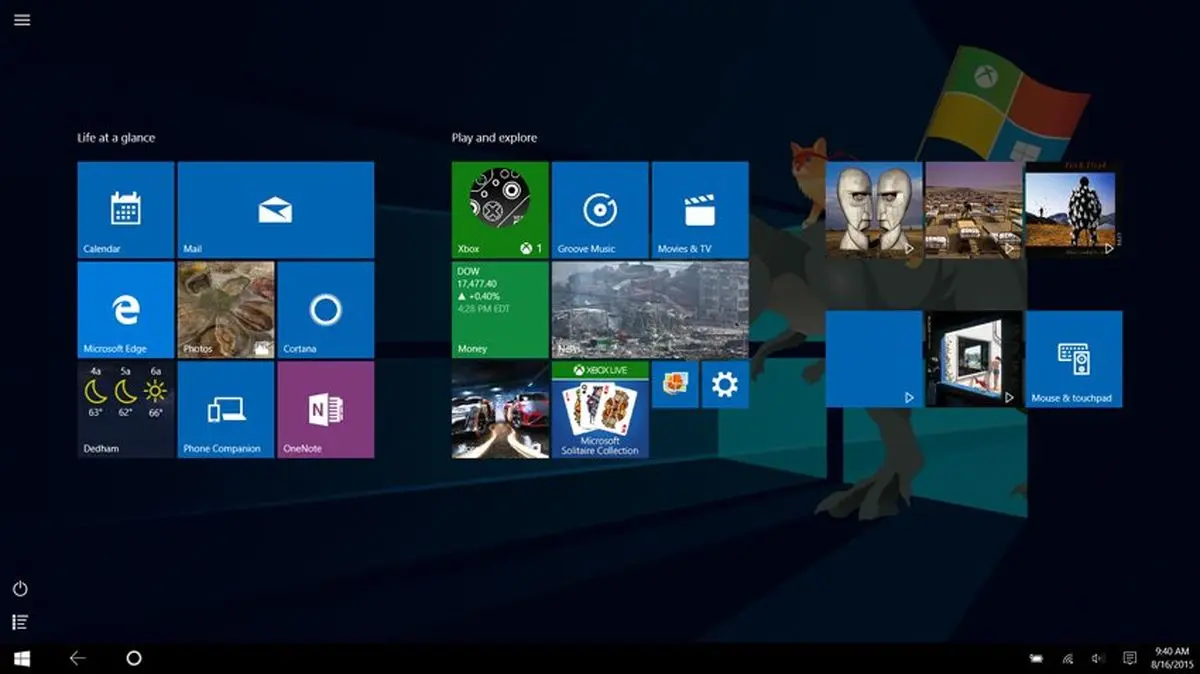
Task: Open the Power options button
Action: coord(20,589)
